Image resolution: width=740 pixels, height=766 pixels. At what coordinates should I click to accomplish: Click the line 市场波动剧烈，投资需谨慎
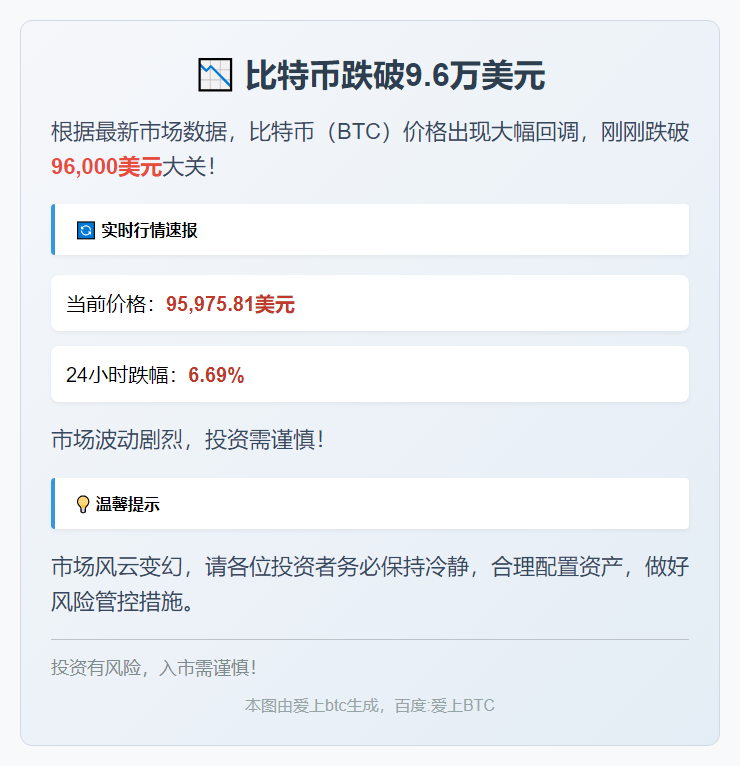188,439
